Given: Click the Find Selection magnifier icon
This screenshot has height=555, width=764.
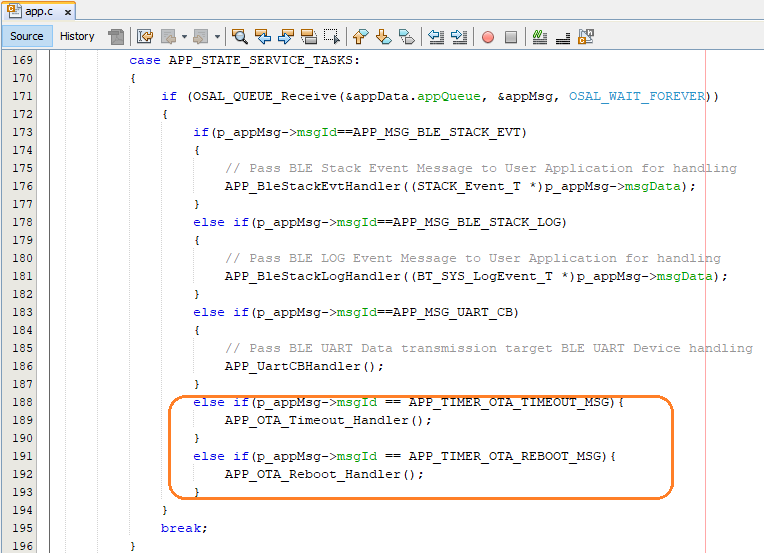Looking at the screenshot, I should (240, 37).
